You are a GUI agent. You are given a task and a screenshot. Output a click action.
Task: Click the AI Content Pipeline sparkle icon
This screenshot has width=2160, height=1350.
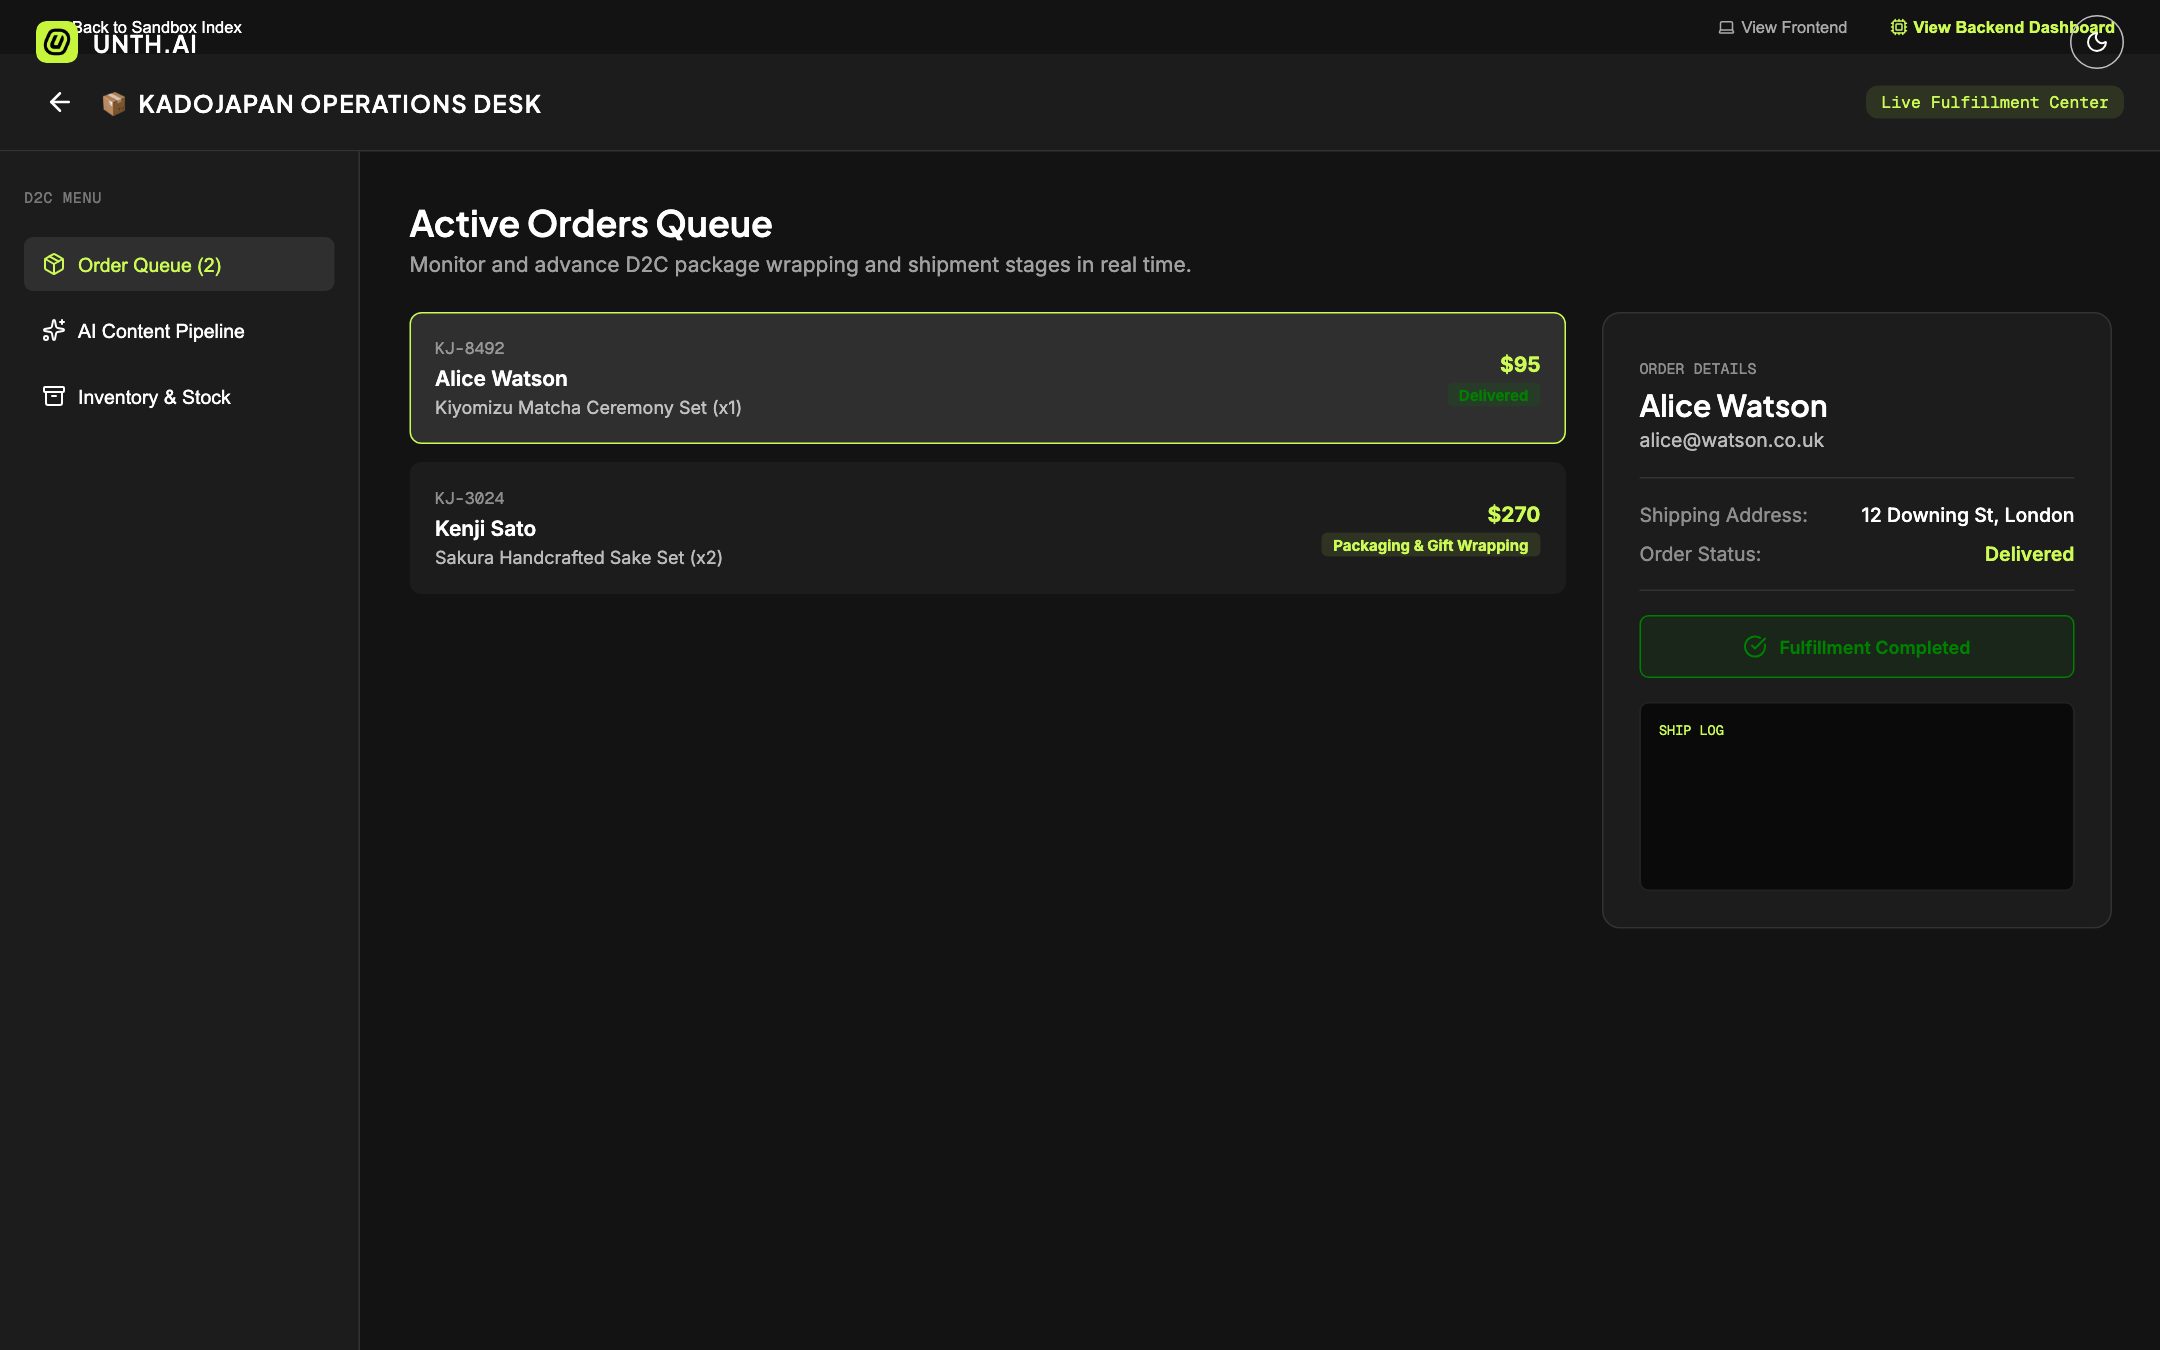pos(54,330)
